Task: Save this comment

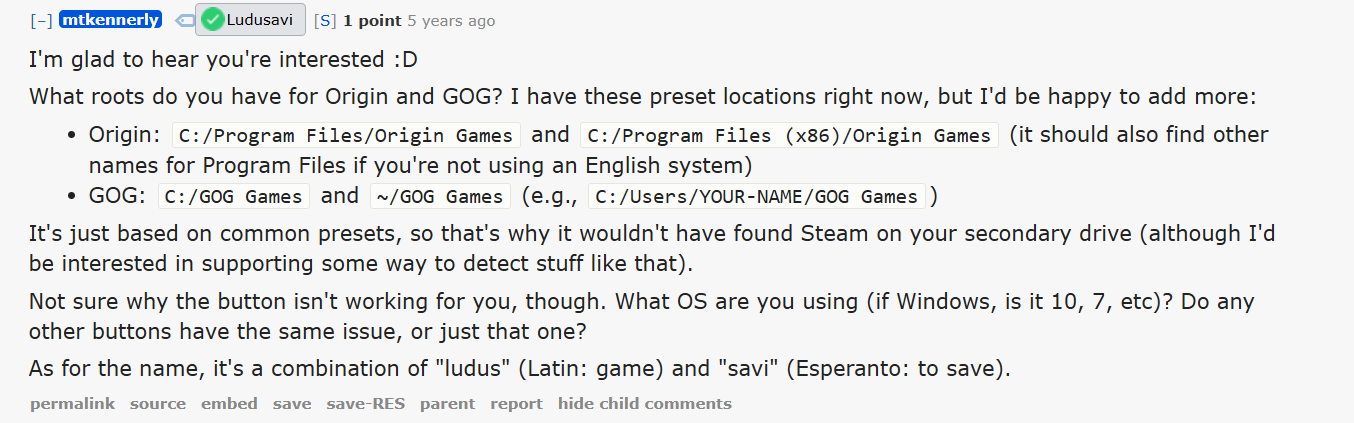Action: click(x=292, y=404)
